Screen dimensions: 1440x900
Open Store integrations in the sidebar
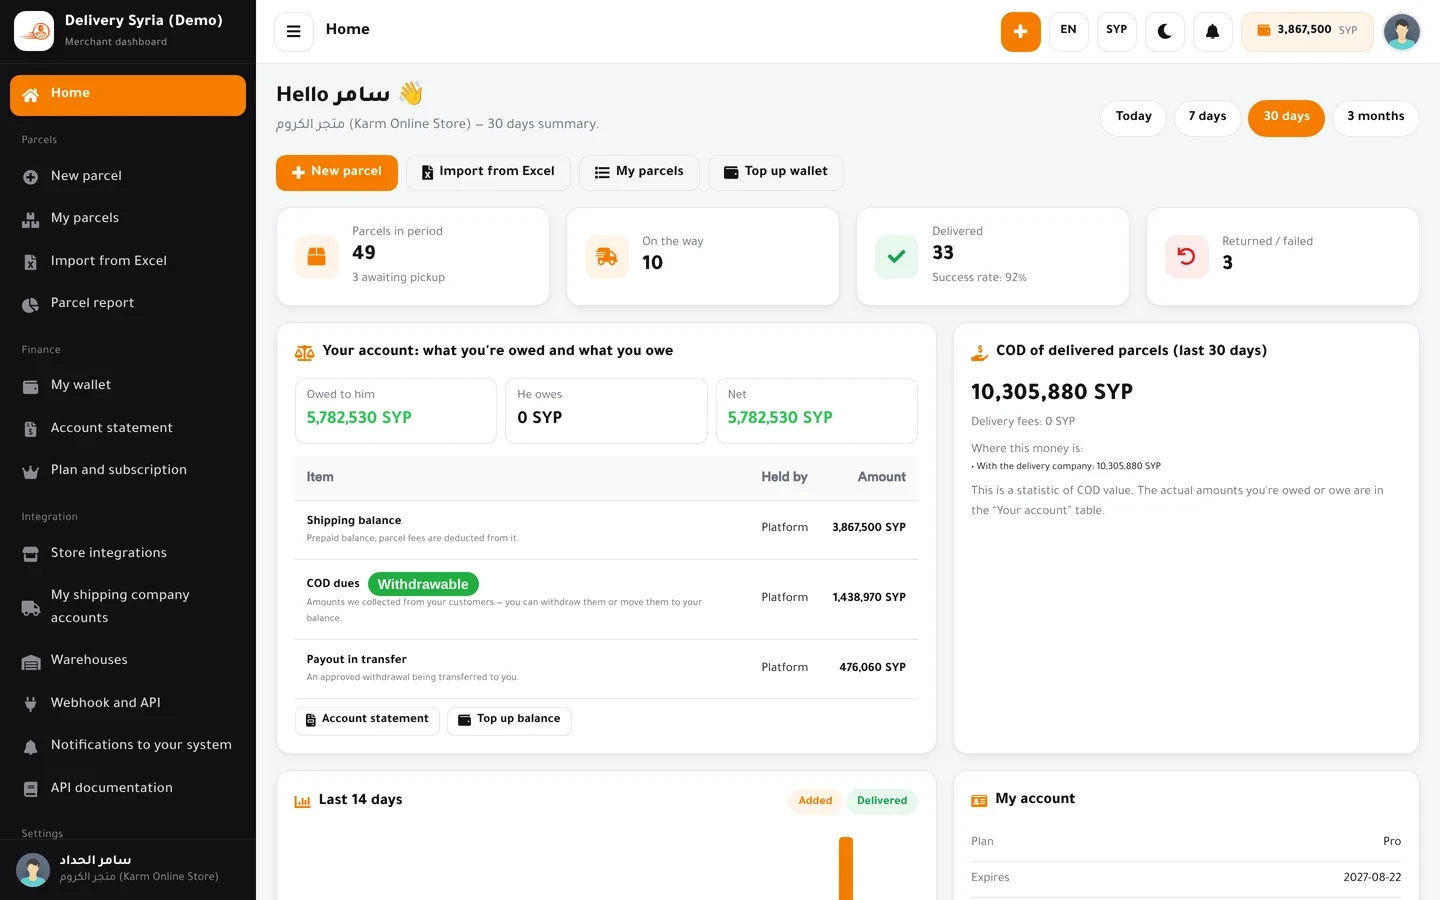point(128,553)
